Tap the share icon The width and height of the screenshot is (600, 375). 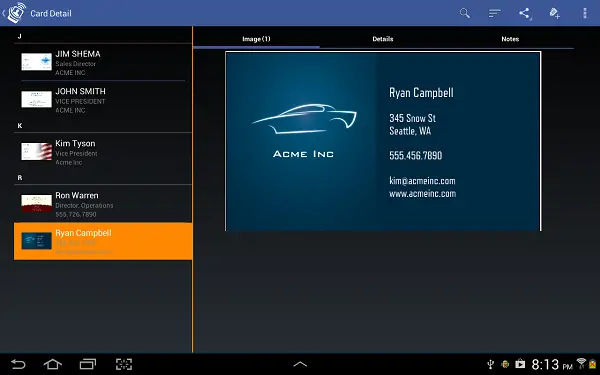pos(525,13)
